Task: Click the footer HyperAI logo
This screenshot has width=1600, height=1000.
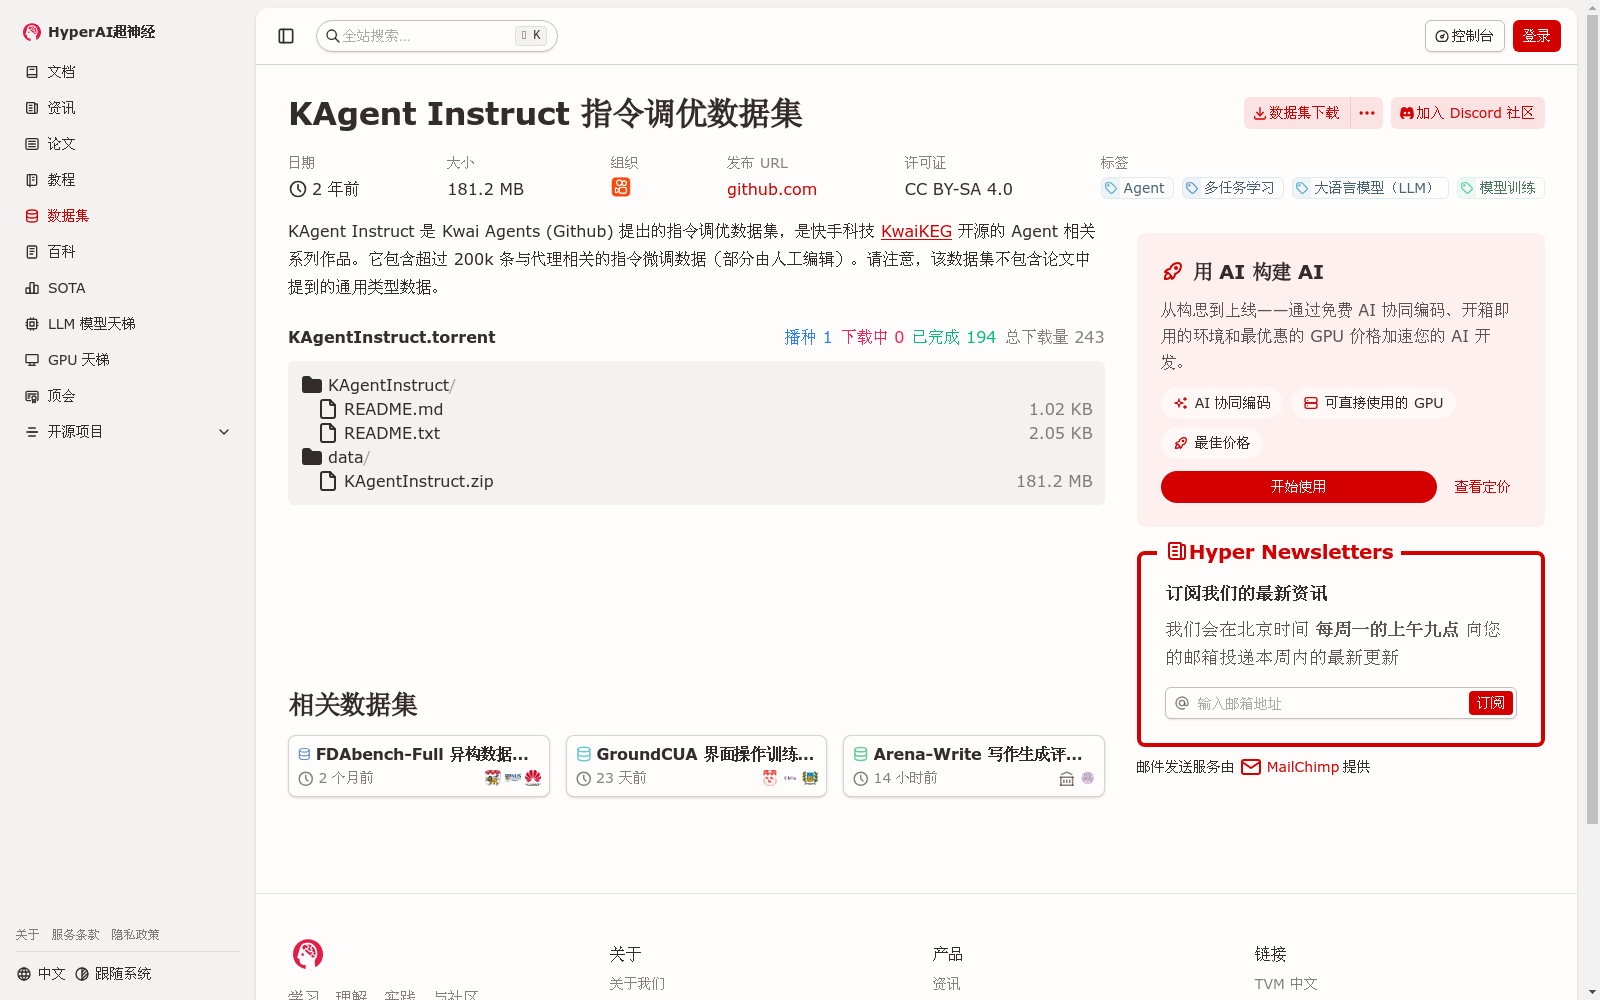Action: click(x=308, y=954)
